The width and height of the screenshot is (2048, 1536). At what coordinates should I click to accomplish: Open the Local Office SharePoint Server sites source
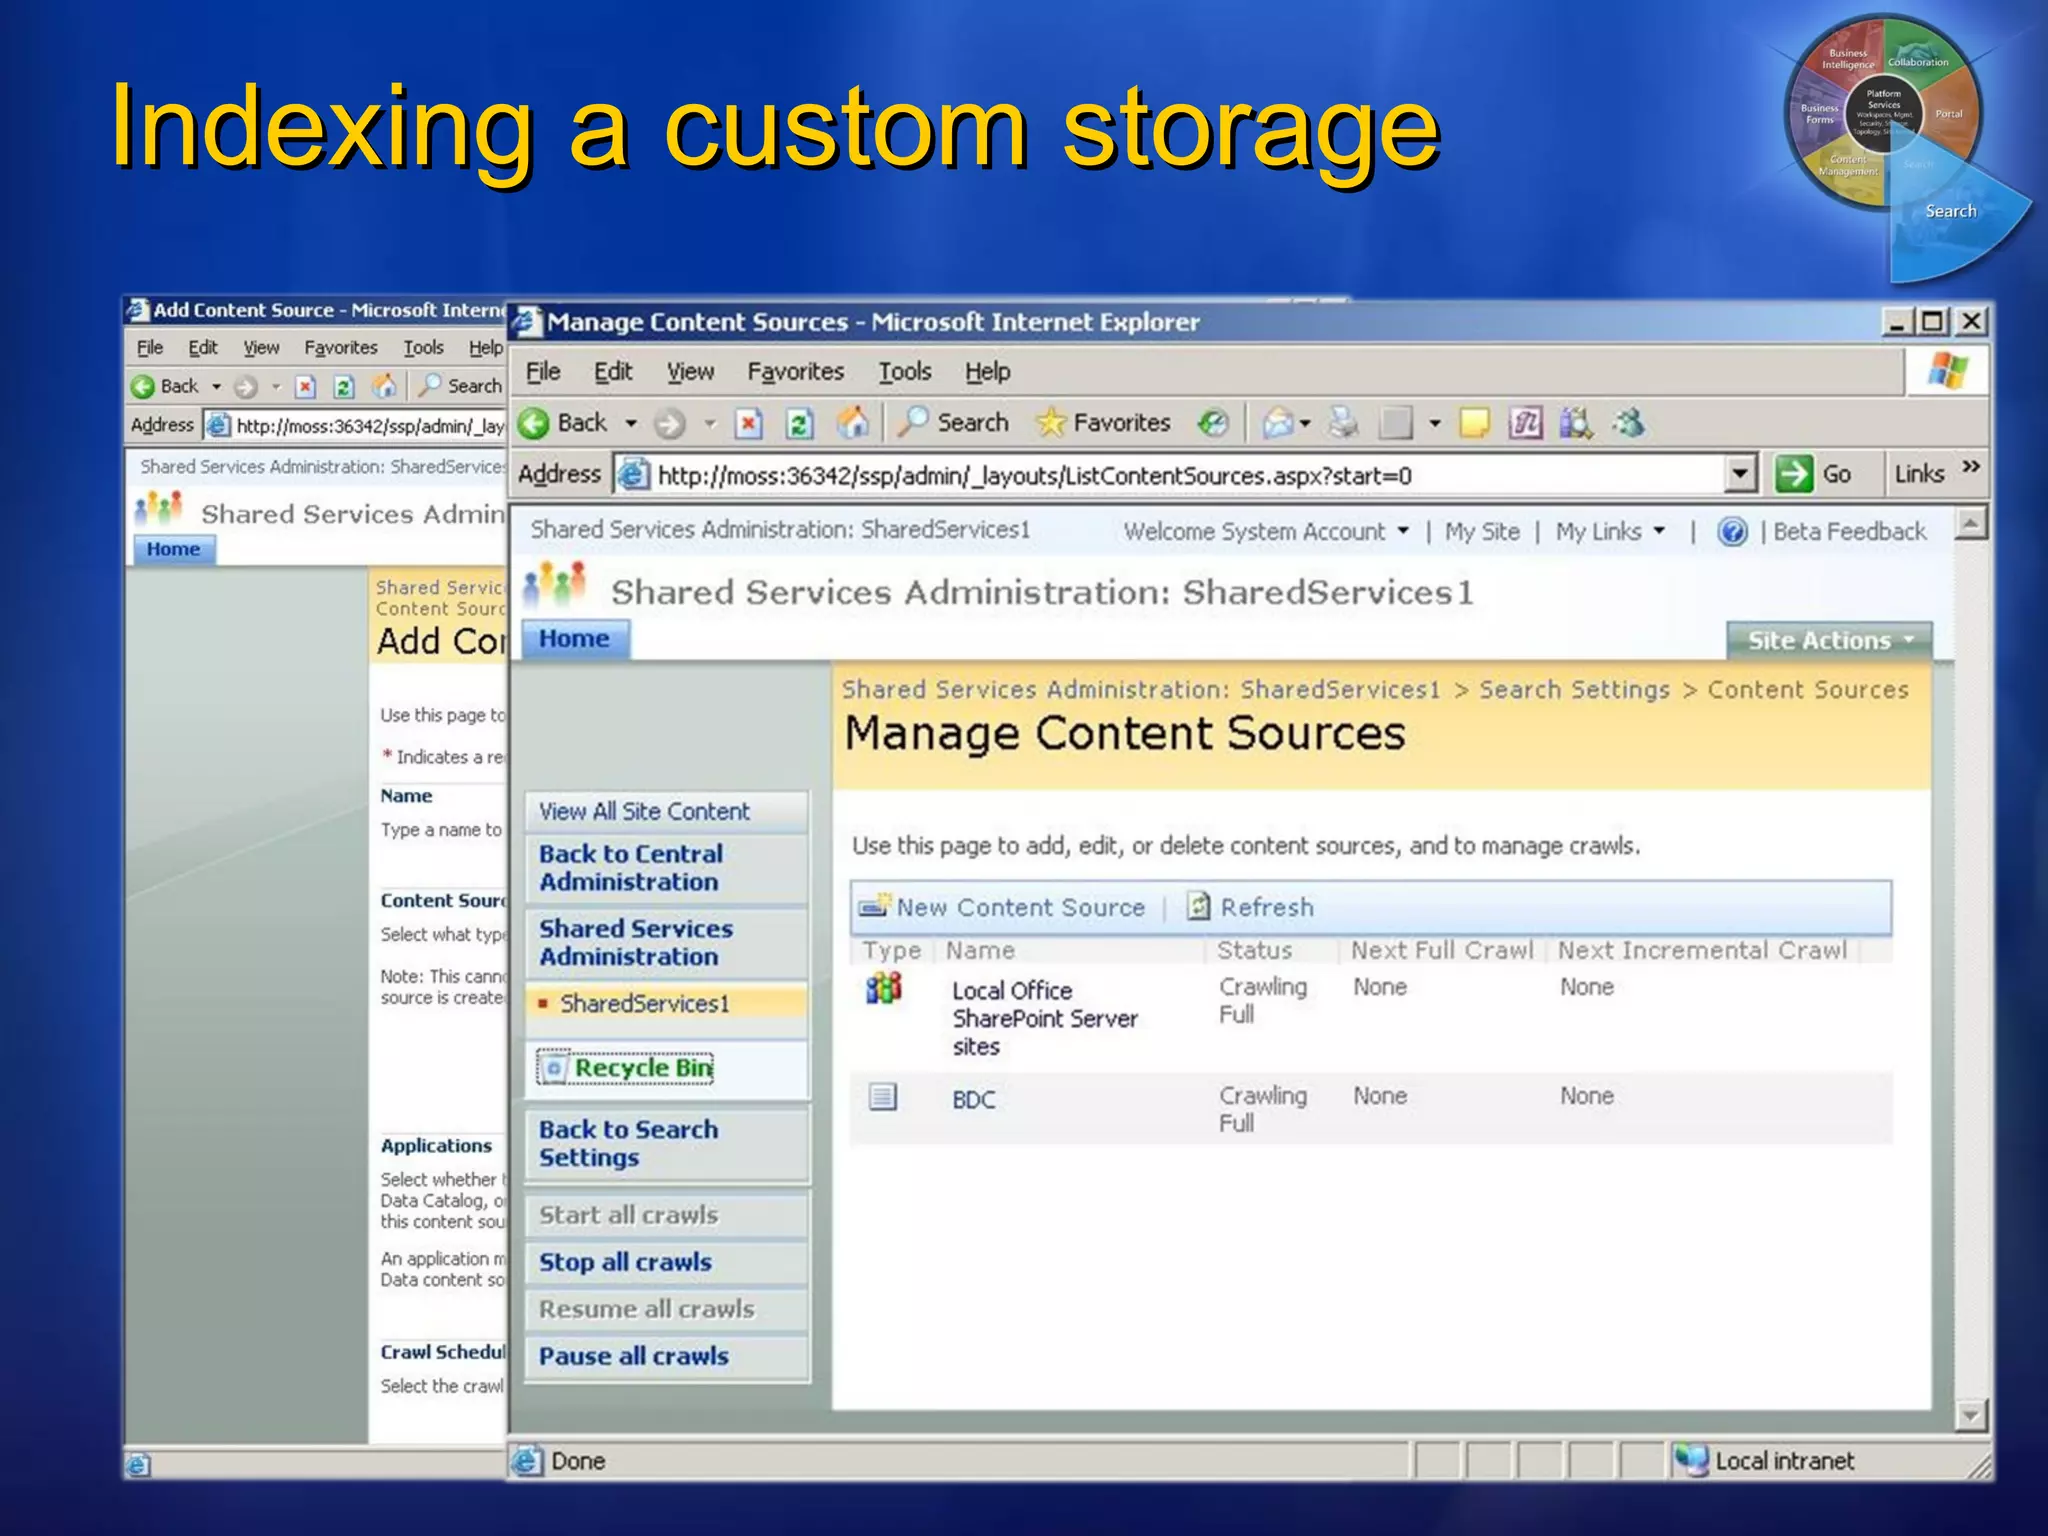(1045, 1018)
